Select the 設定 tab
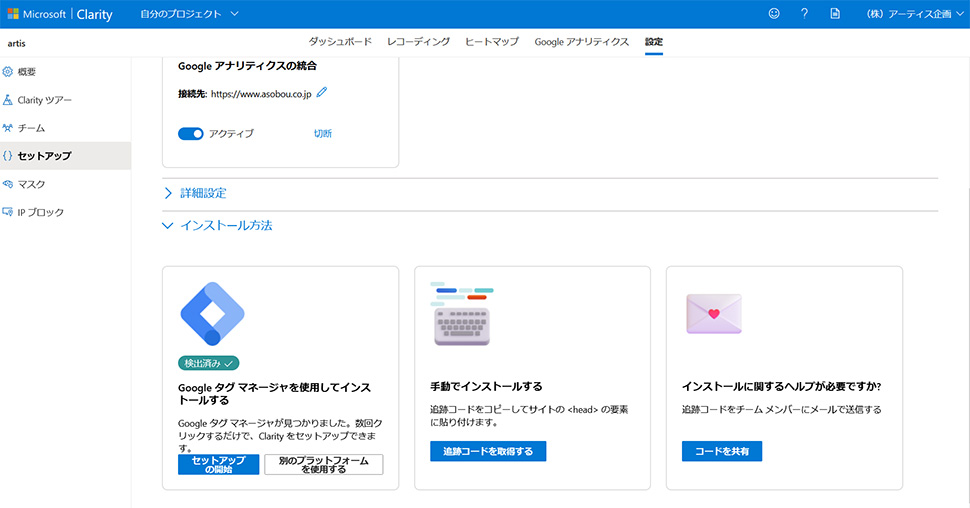 pyautogui.click(x=654, y=42)
